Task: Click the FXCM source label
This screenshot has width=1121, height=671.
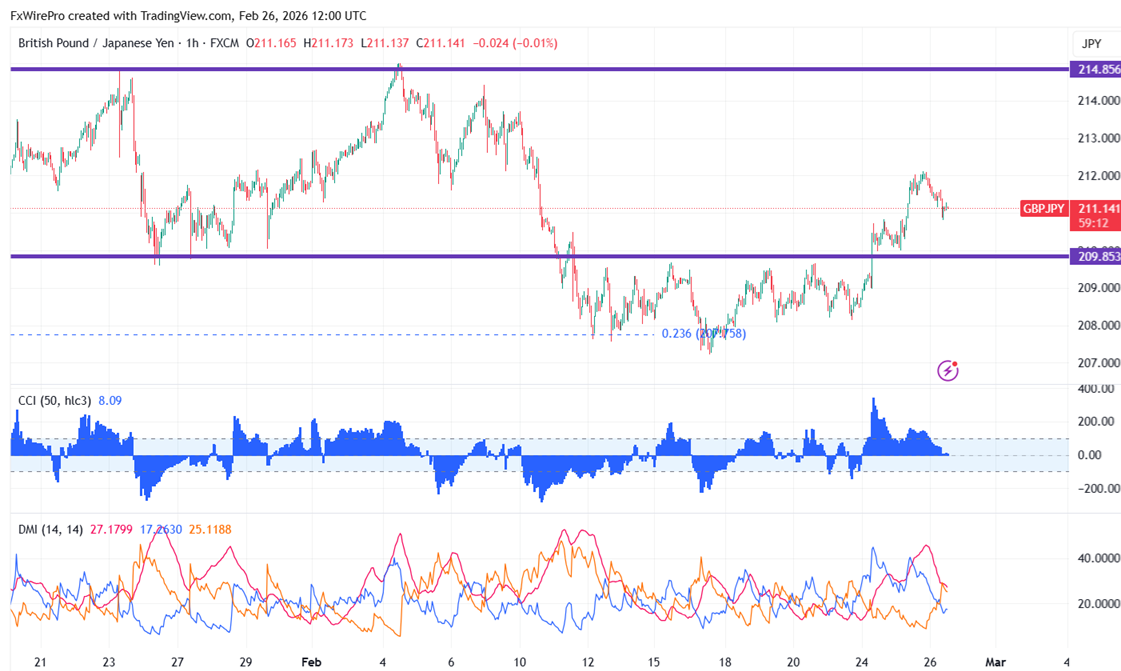Action: [x=225, y=43]
